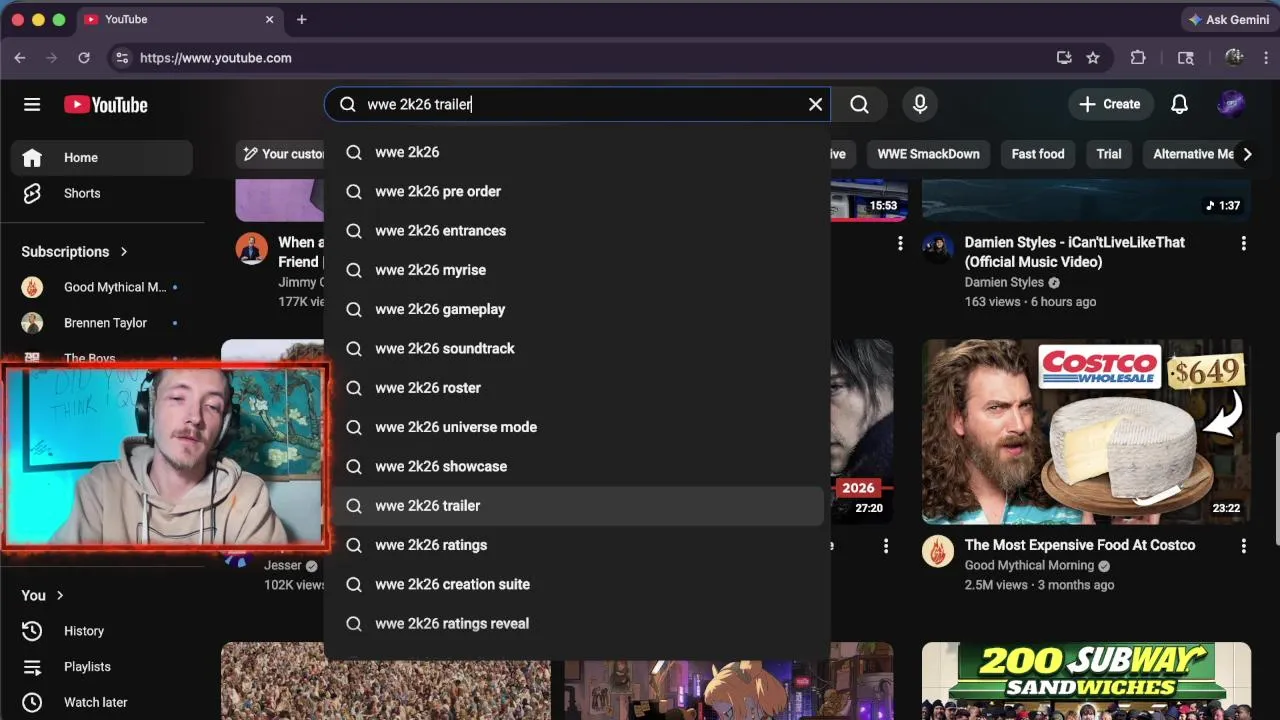Open the YouTube hamburger guide menu
Viewport: 1280px width, 720px height.
(32, 105)
